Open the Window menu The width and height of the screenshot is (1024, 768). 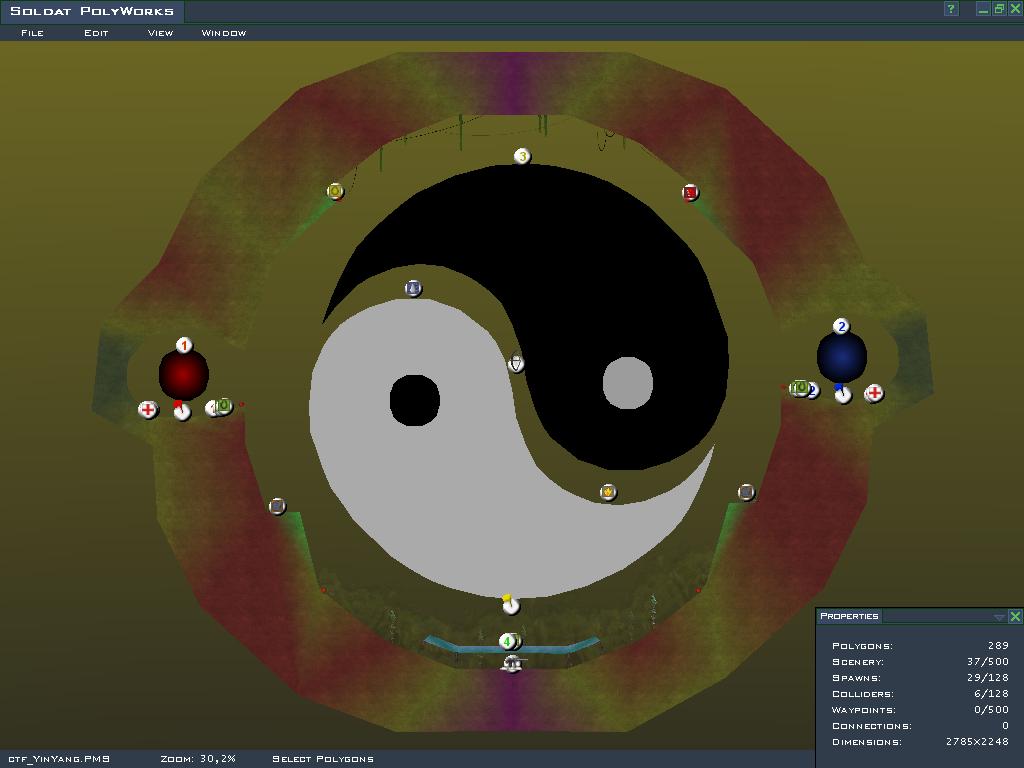coord(224,33)
